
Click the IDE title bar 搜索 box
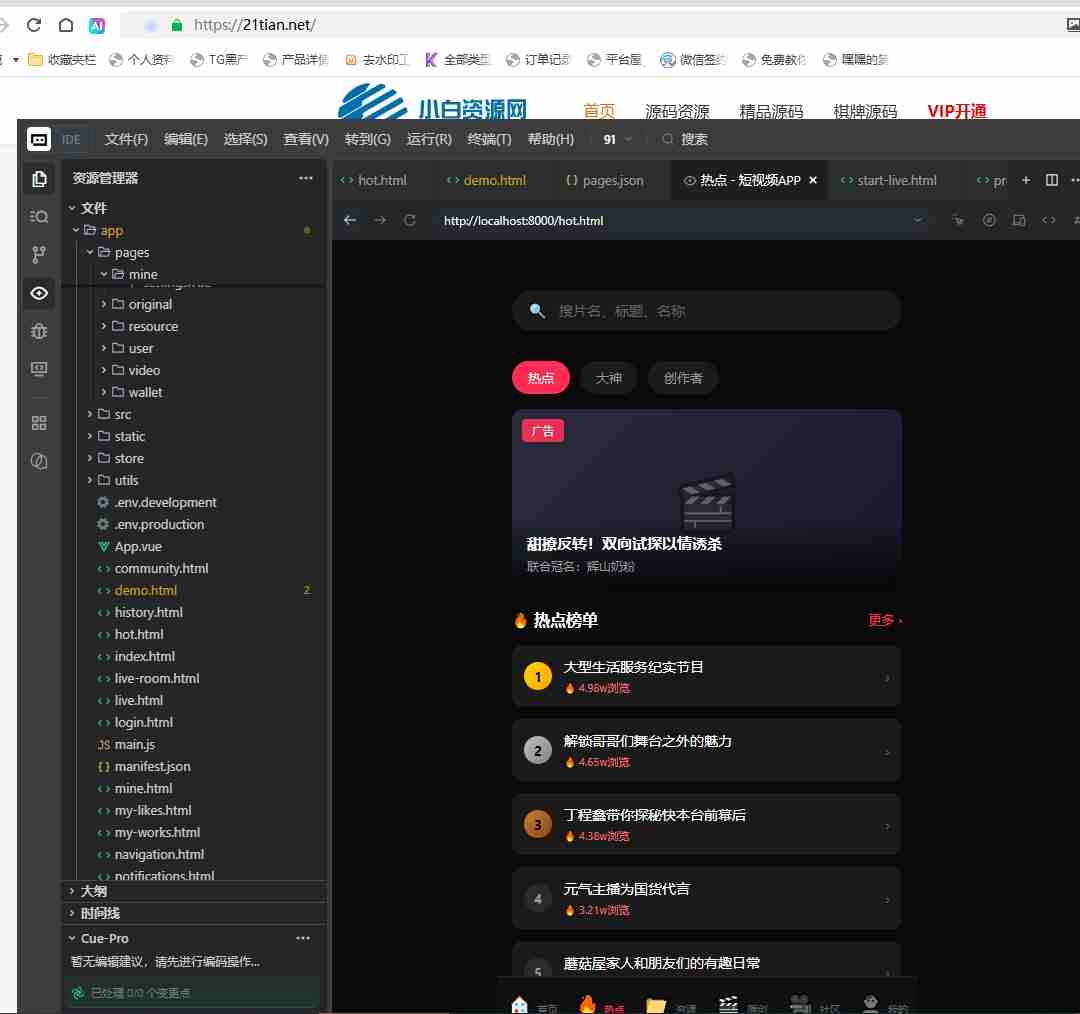[x=685, y=139]
